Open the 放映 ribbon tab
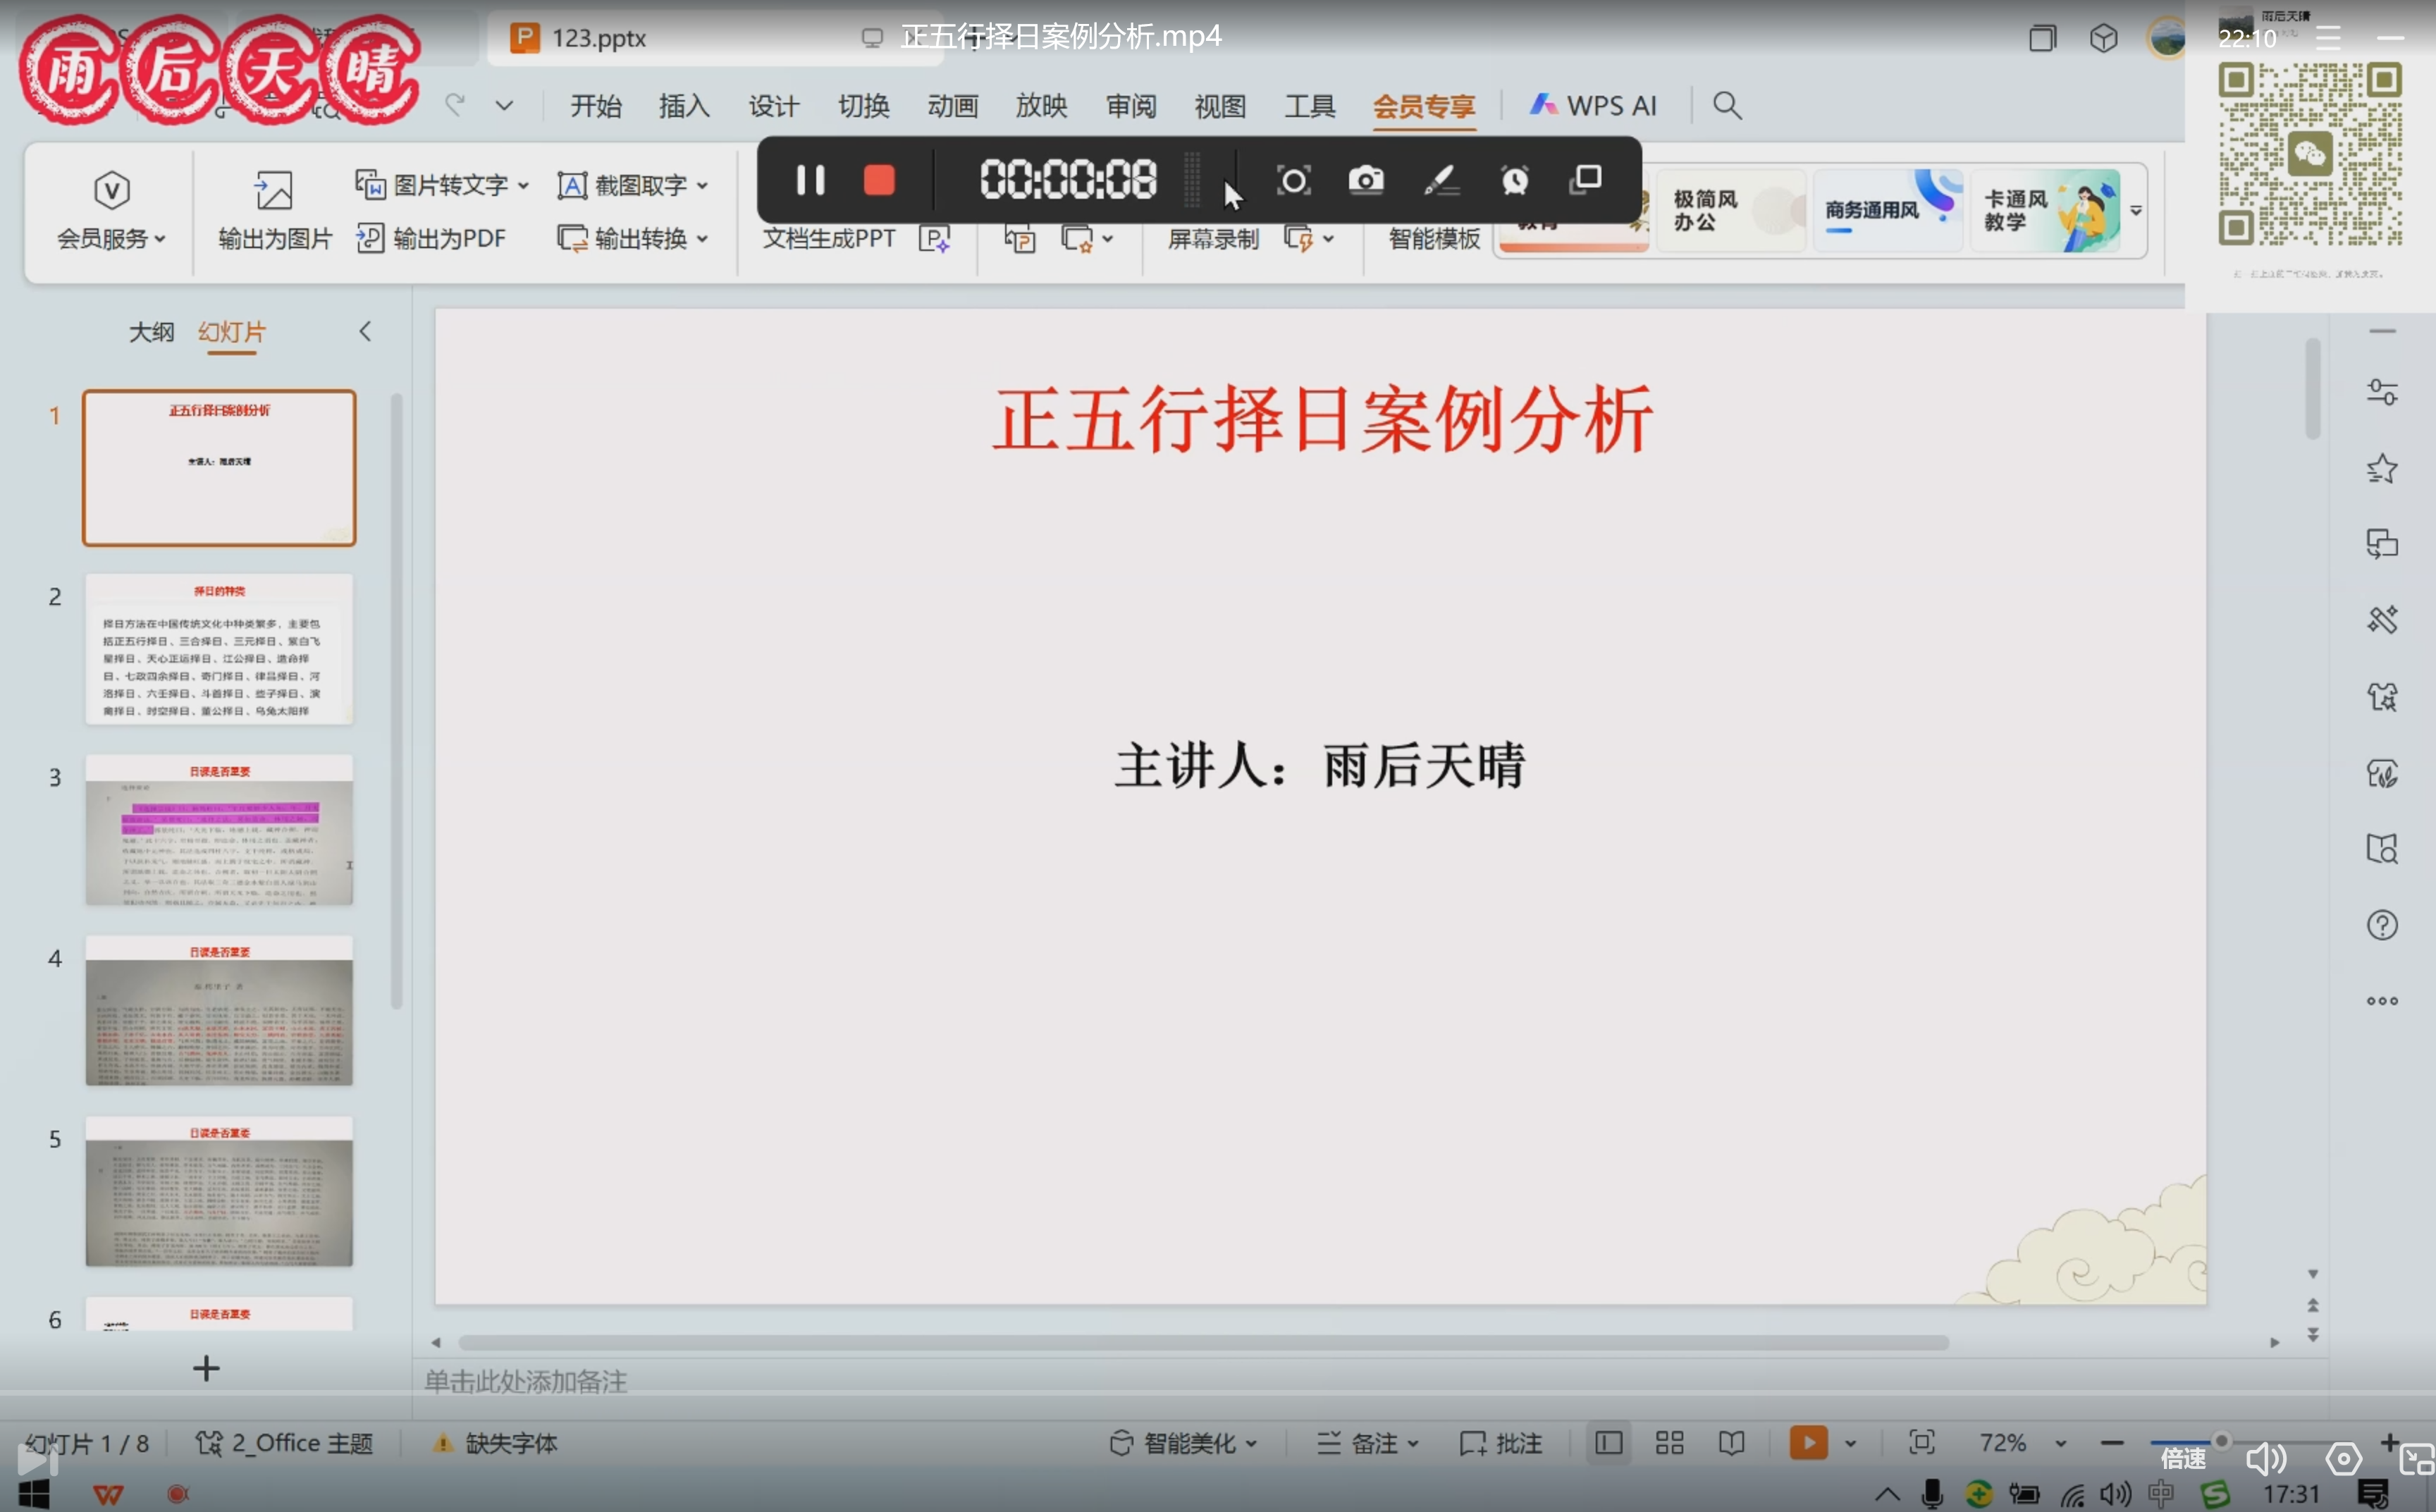 [x=1041, y=106]
